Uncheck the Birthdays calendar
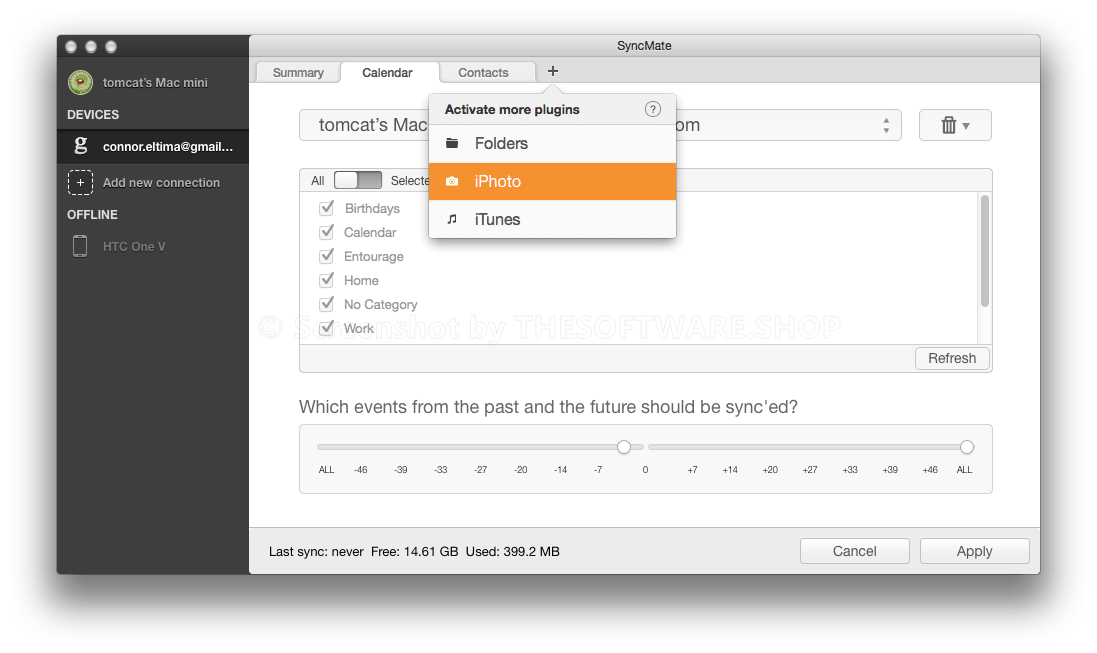 click(x=327, y=208)
